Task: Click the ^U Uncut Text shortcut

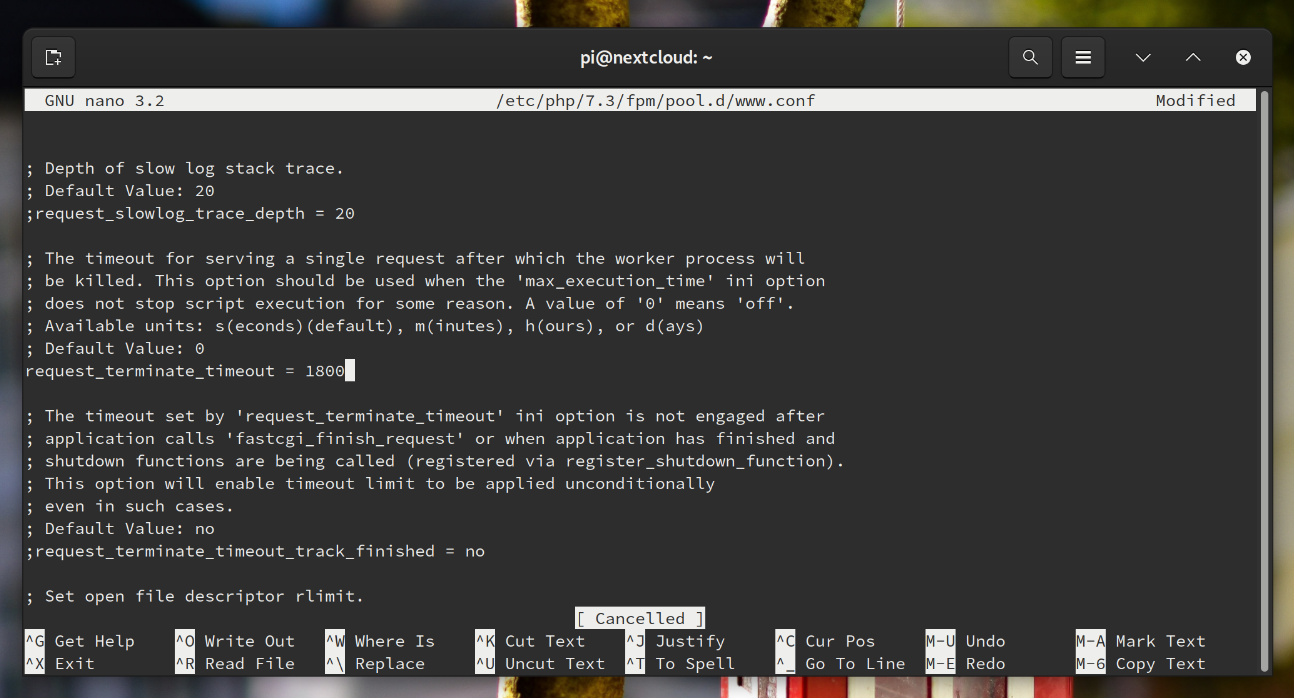Action: (x=540, y=664)
